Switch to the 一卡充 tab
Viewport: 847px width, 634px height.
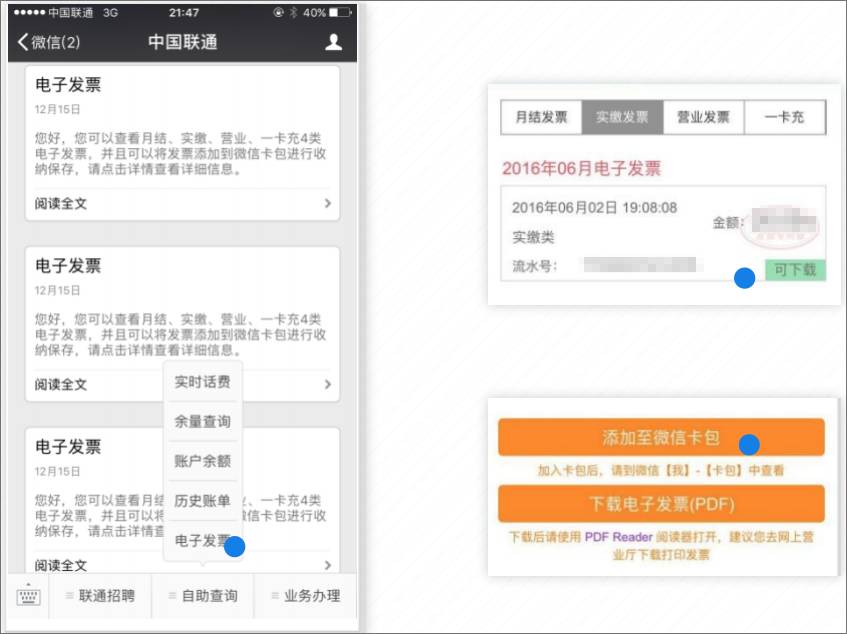tap(785, 117)
